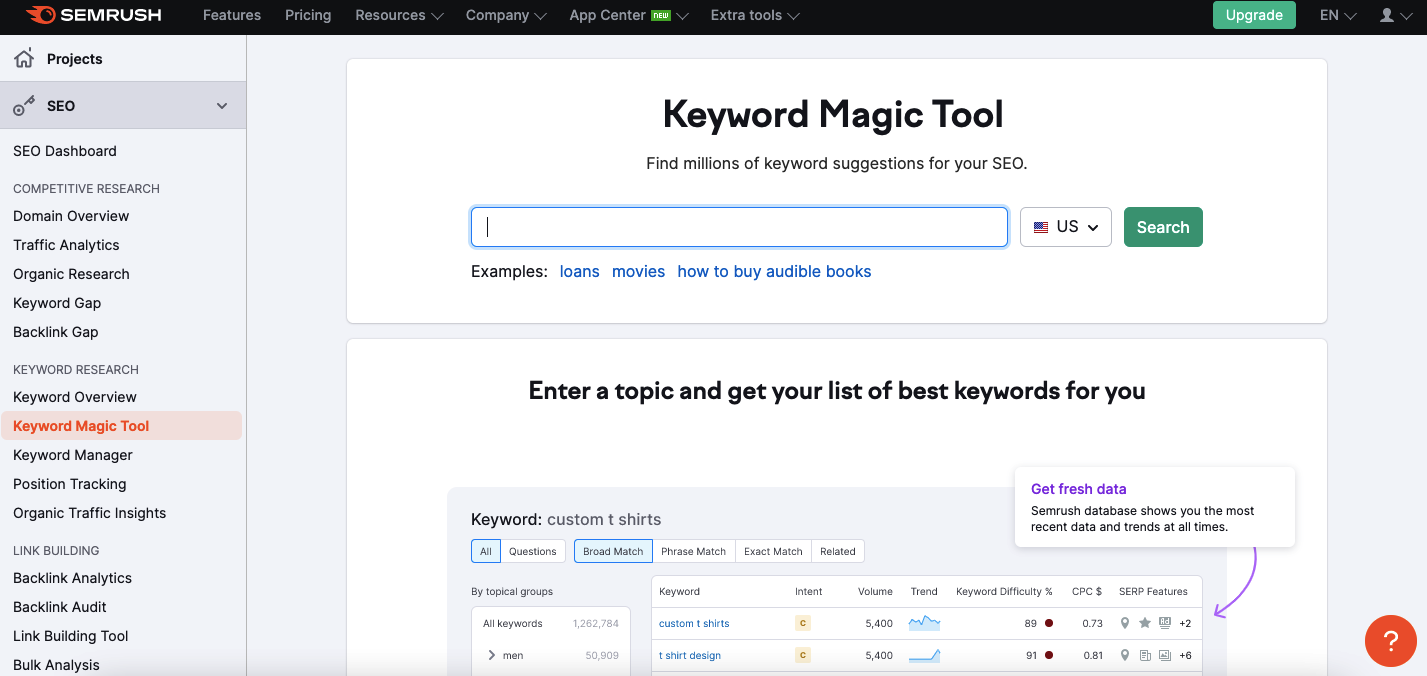Click the Projects home icon in the sidebar
Viewport: 1427px width, 676px height.
click(x=22, y=58)
